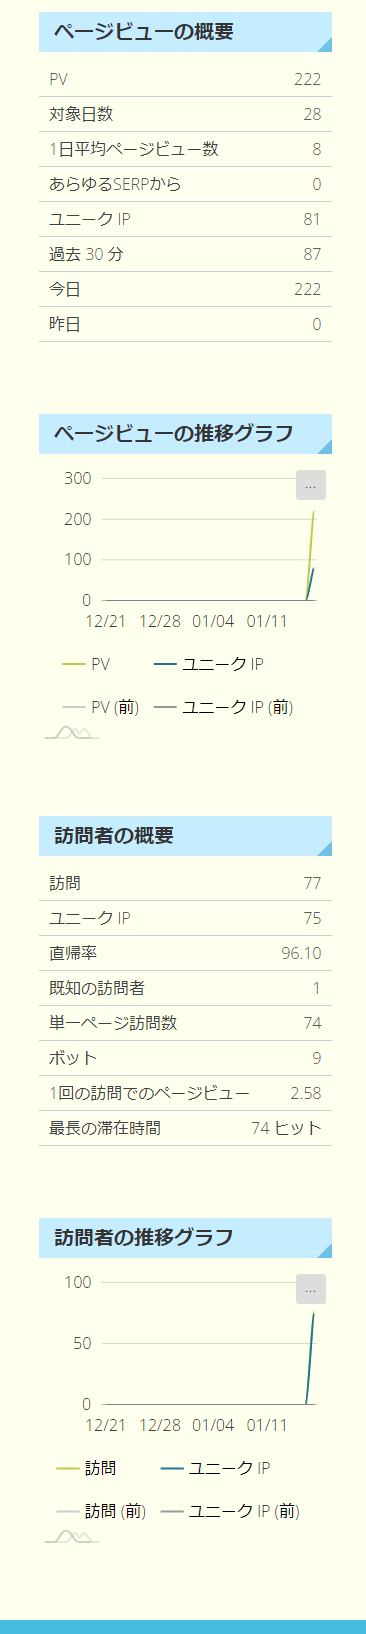Toggle ユニーク IP (前) in pageview chart
This screenshot has height=1634, width=366.
pos(223,707)
